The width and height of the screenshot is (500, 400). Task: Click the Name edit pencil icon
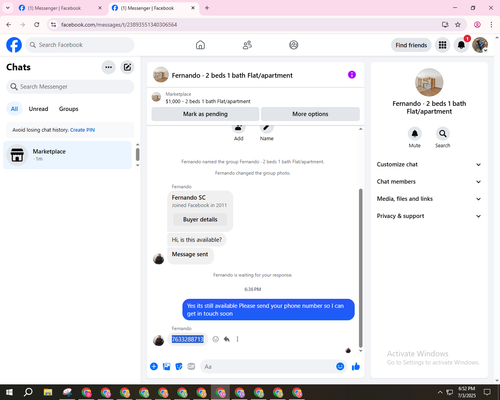(x=267, y=128)
